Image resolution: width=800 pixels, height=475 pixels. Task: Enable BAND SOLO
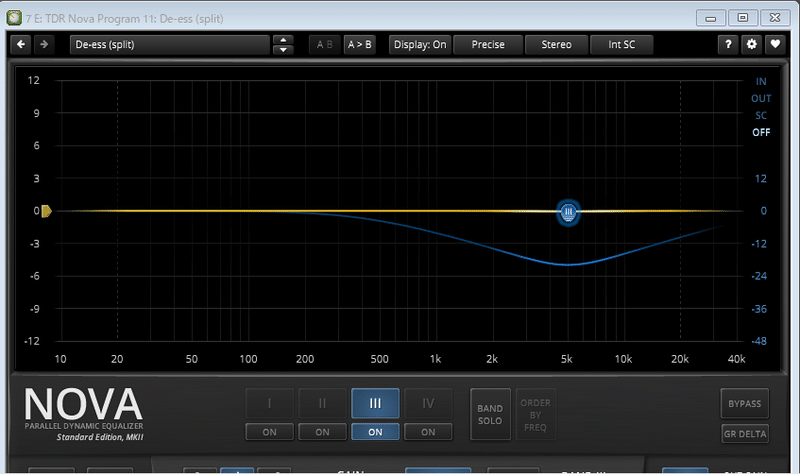tap(490, 414)
